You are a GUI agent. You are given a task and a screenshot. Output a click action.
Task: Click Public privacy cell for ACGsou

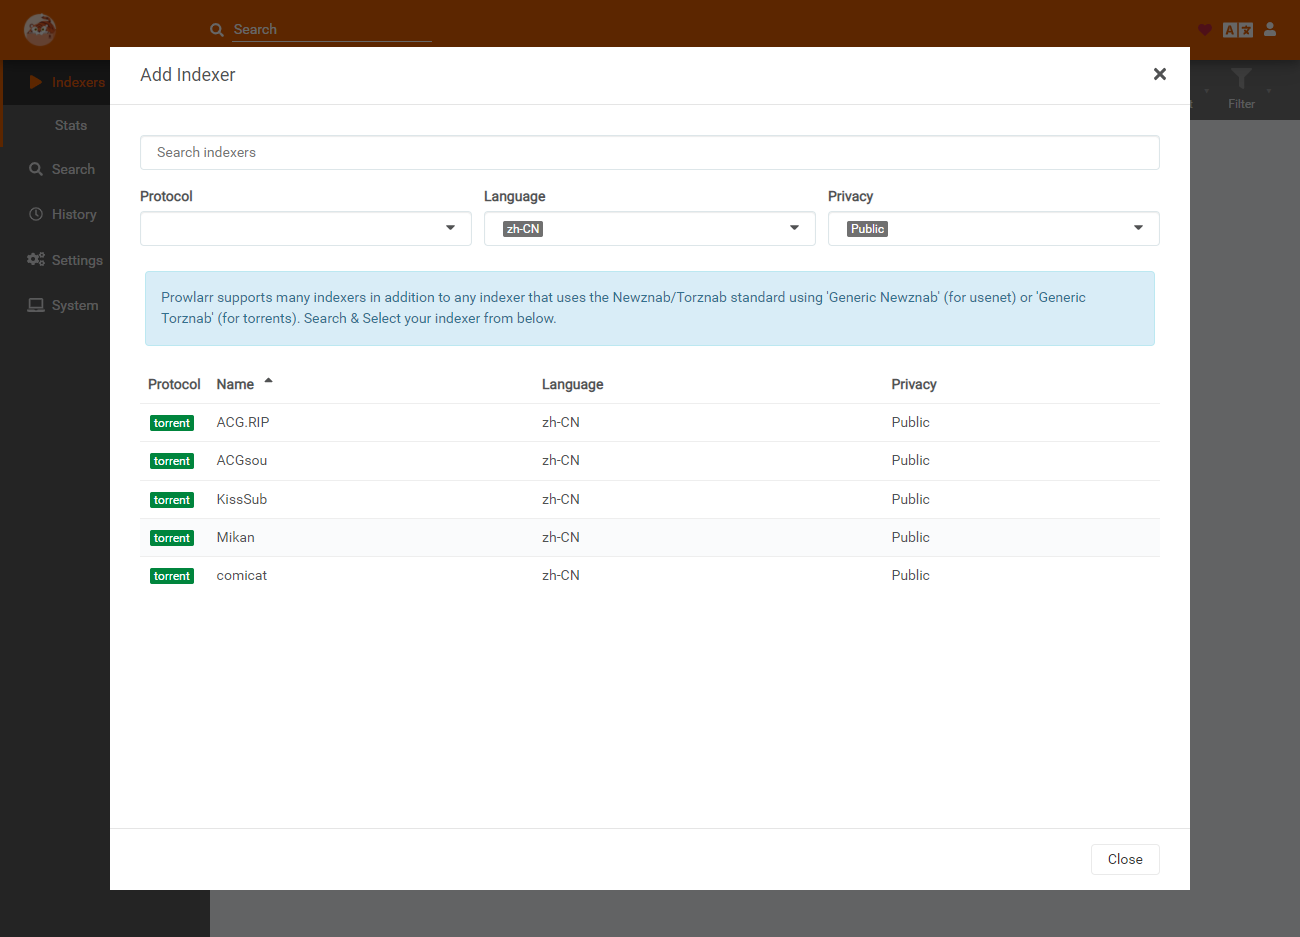910,460
